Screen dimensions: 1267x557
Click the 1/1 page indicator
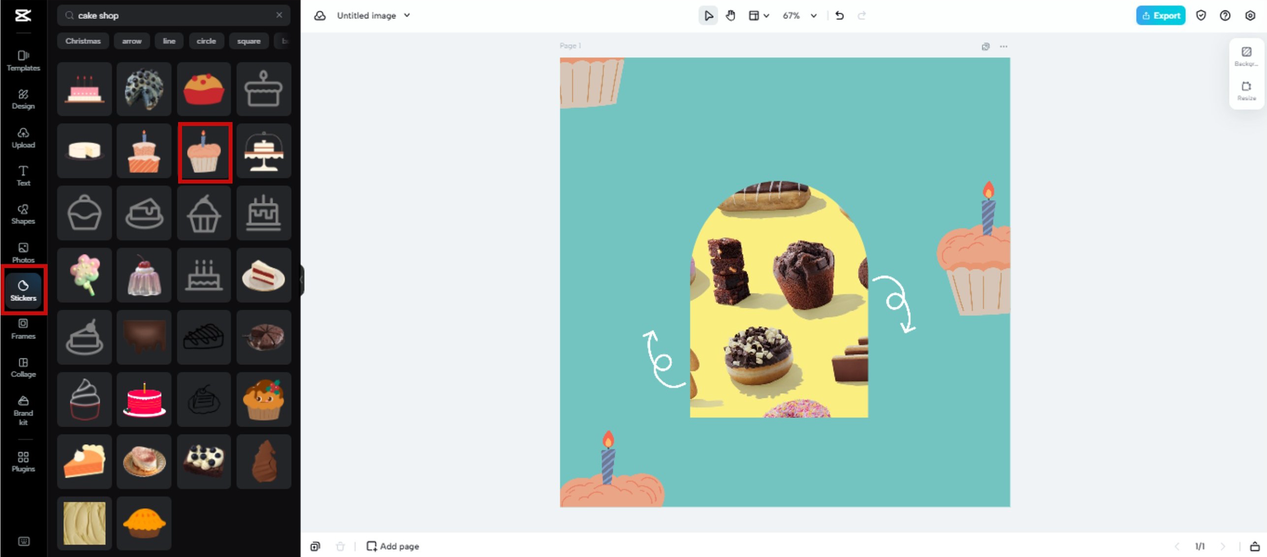pyautogui.click(x=1200, y=546)
